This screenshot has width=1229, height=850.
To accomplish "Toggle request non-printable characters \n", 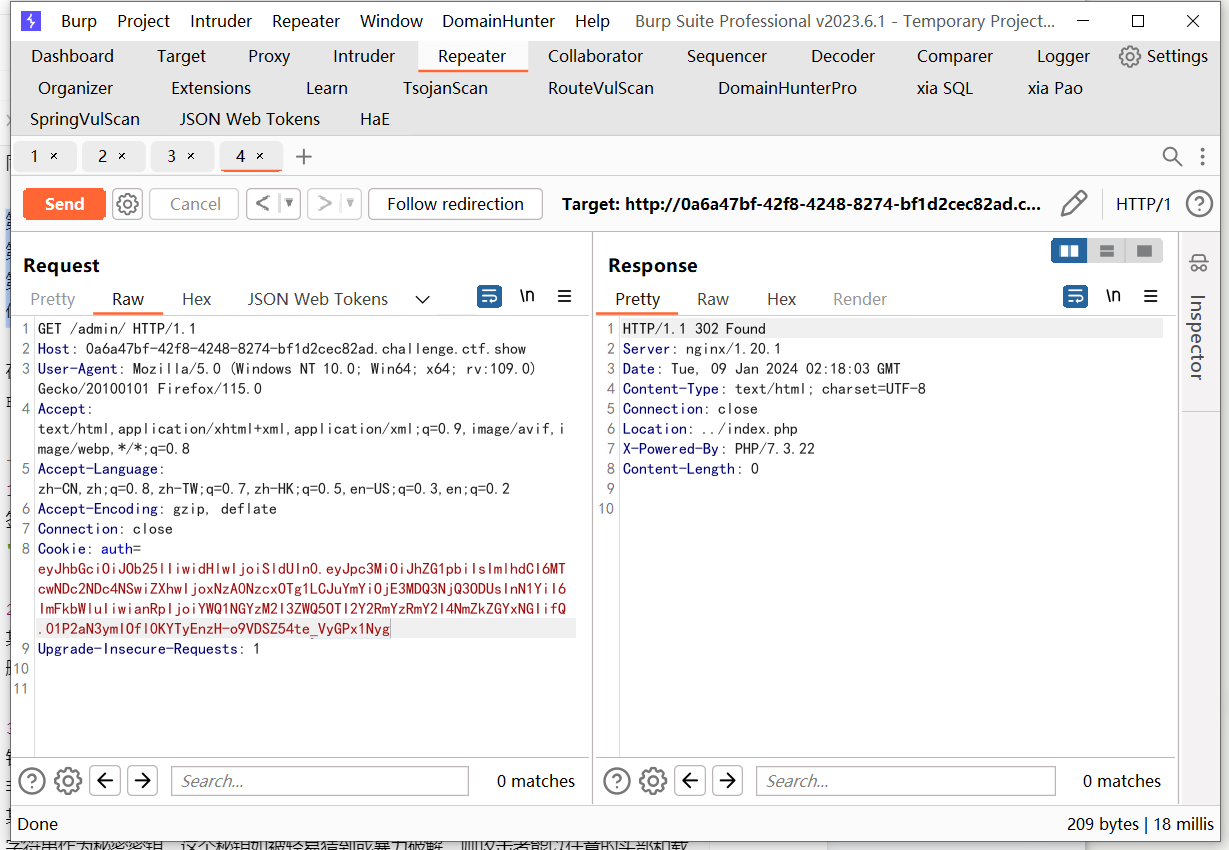I will tap(527, 296).
